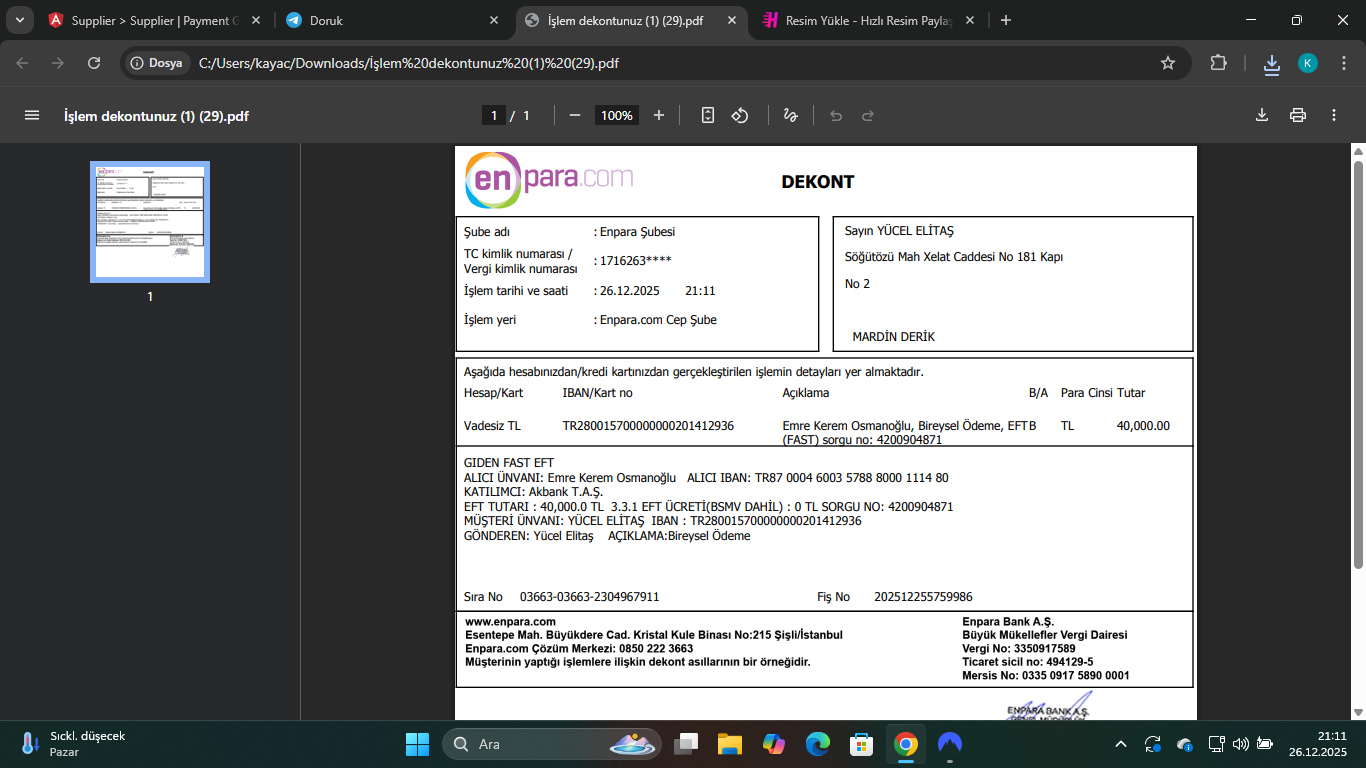Screen dimensions: 1366x768
Task: Close the İşlem dekontunuz PDF tab
Action: coord(734,20)
